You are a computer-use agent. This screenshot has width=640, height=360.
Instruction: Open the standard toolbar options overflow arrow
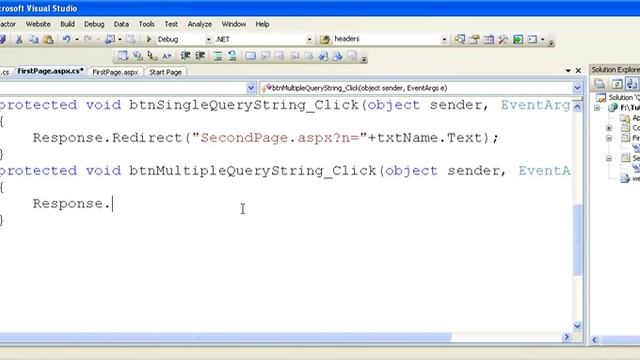[x=551, y=42]
